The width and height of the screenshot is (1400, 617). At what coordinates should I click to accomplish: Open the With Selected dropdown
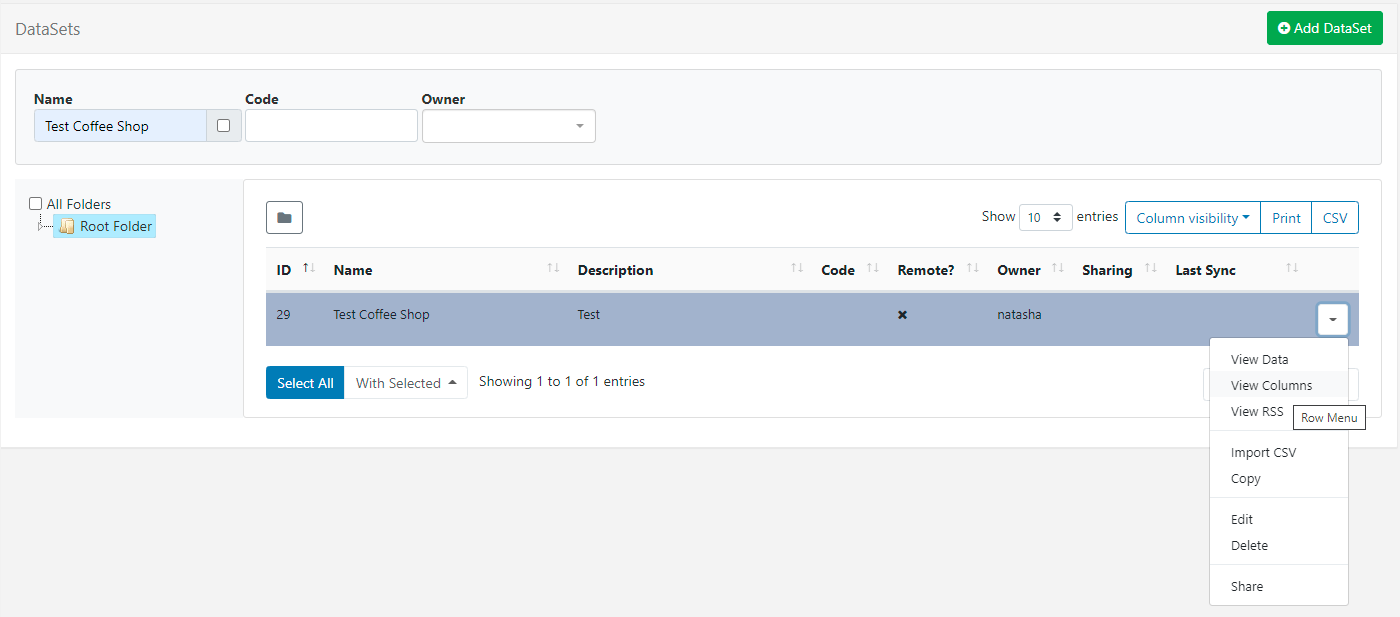(406, 382)
